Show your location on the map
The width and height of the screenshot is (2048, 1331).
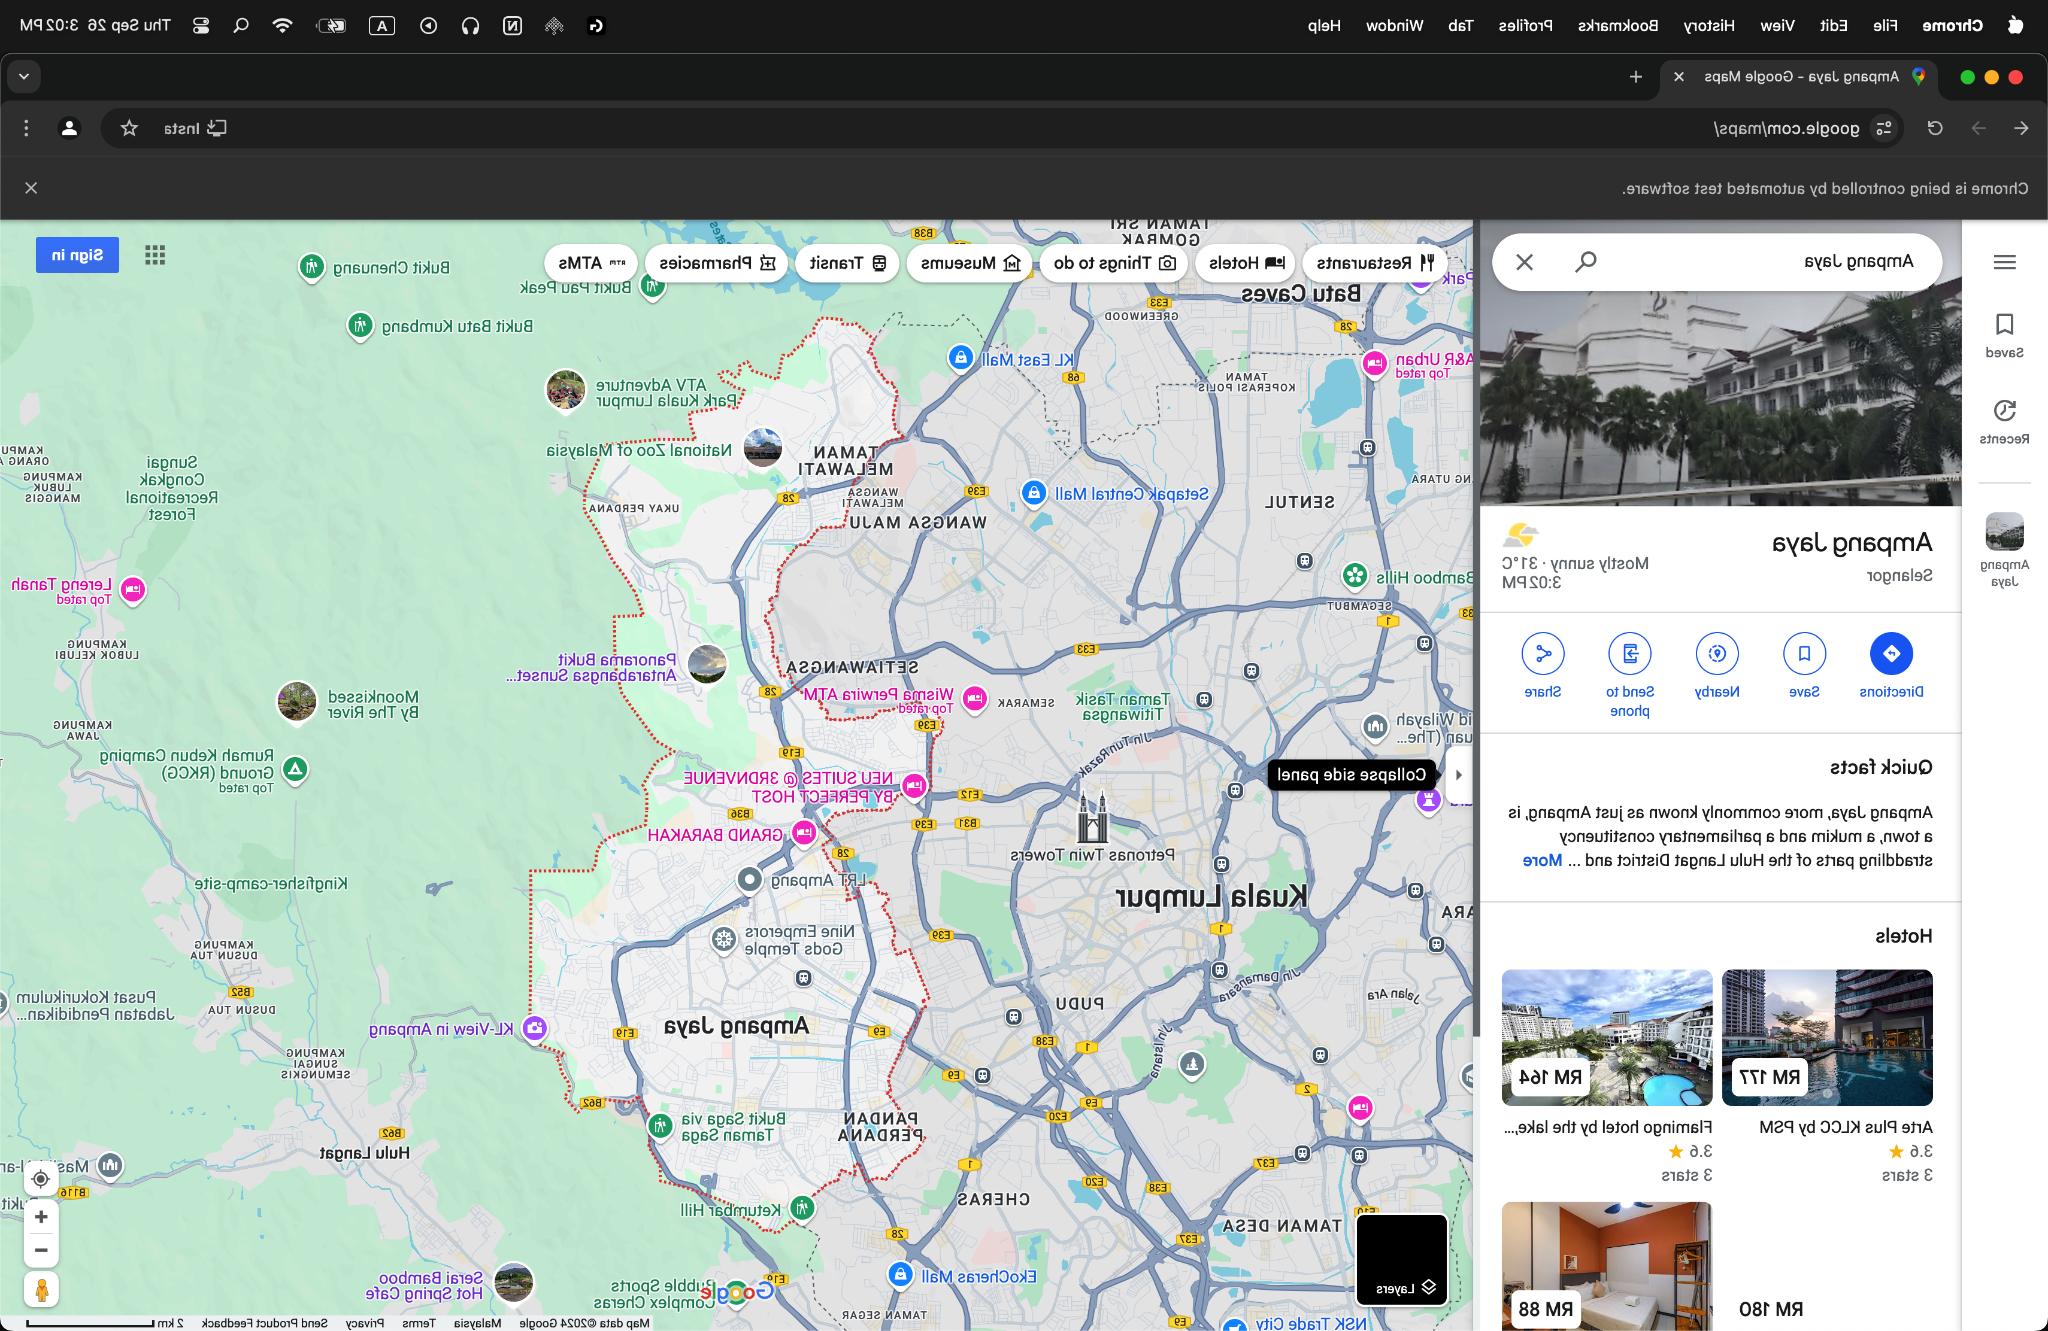point(41,1179)
